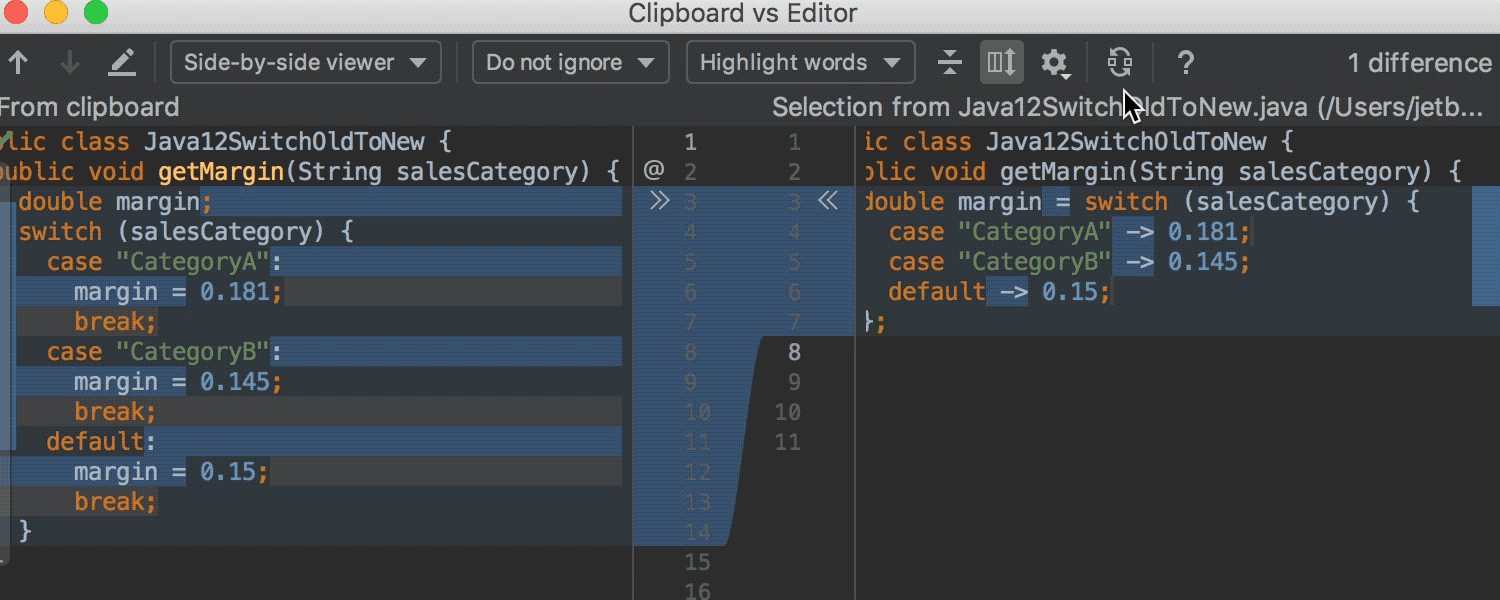Click the 1 difference counter label

(x=1419, y=63)
